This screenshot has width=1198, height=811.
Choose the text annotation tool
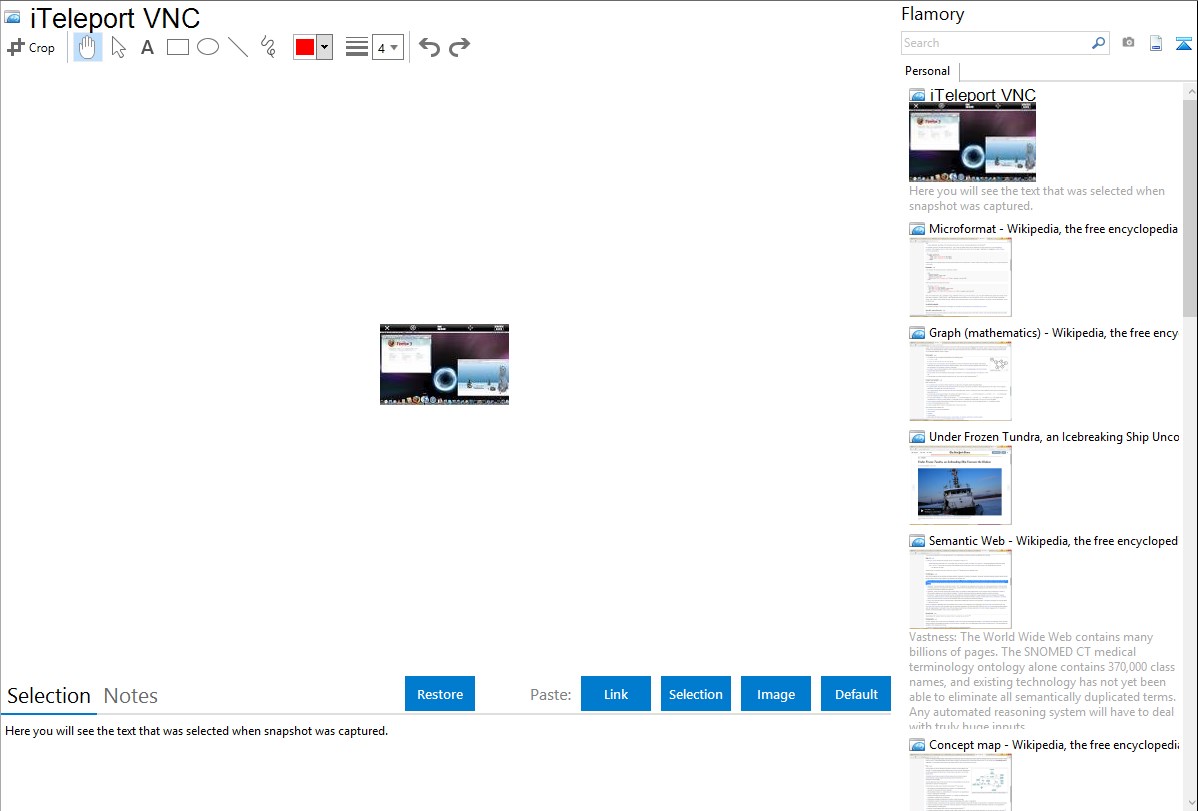147,47
